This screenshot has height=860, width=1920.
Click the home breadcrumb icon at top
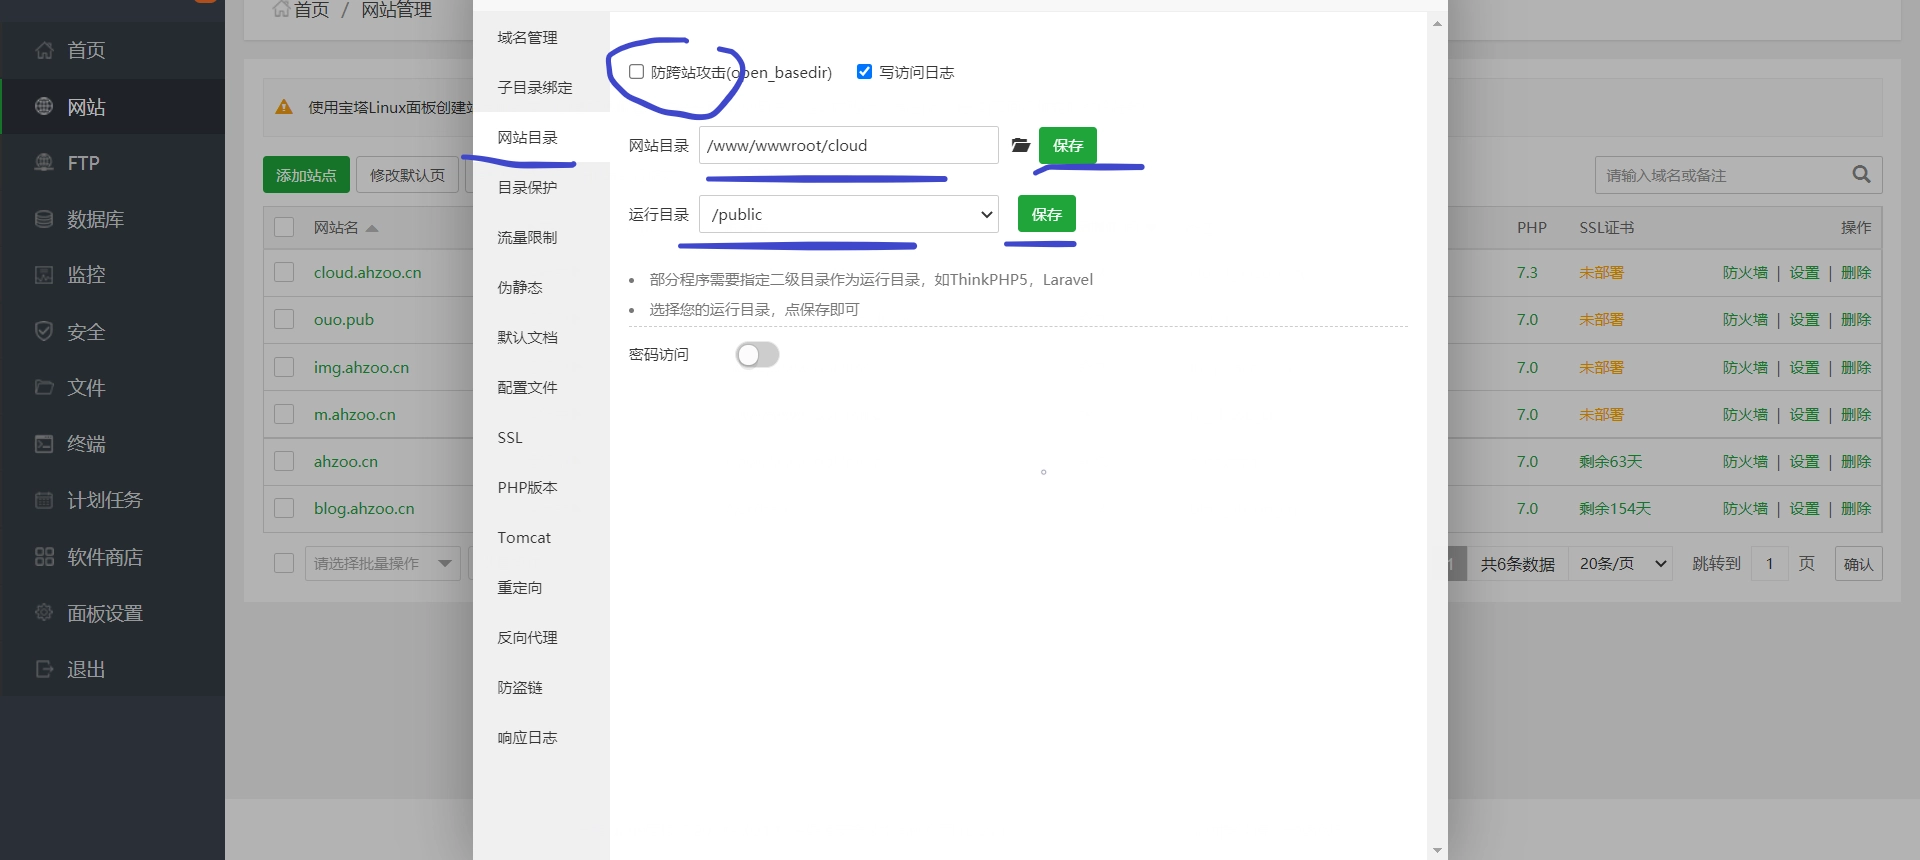(x=281, y=9)
